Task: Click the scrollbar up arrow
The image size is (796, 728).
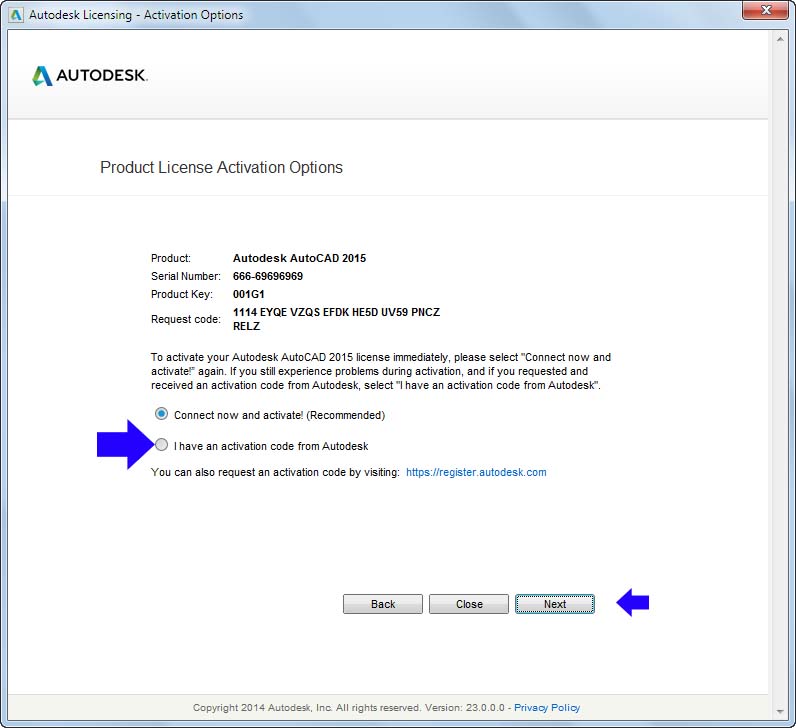Action: point(780,39)
